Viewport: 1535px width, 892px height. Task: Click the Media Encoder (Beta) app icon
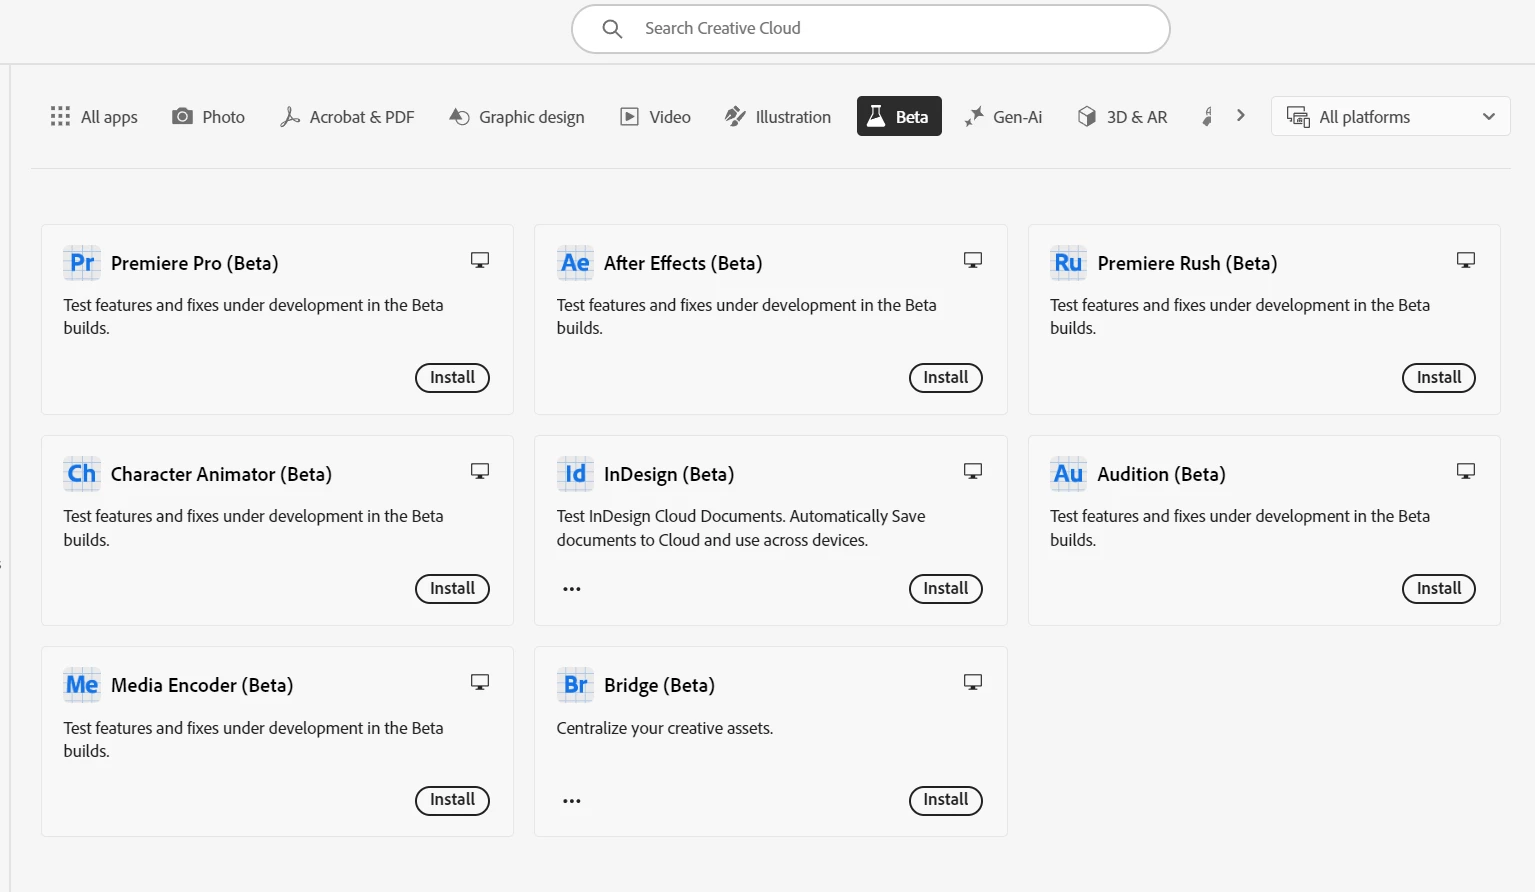pos(82,685)
